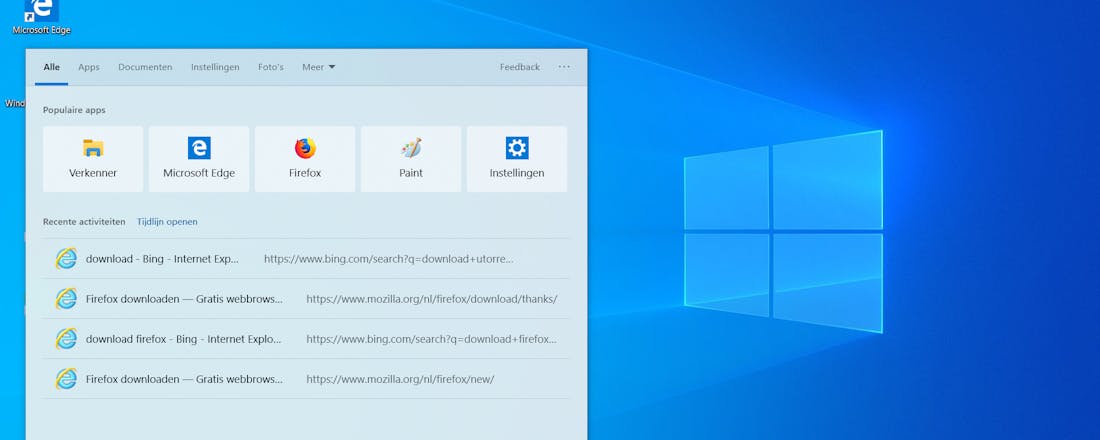This screenshot has width=1100, height=440.
Task: Launch Microsoft Edge from Populaire apps
Action: click(199, 159)
